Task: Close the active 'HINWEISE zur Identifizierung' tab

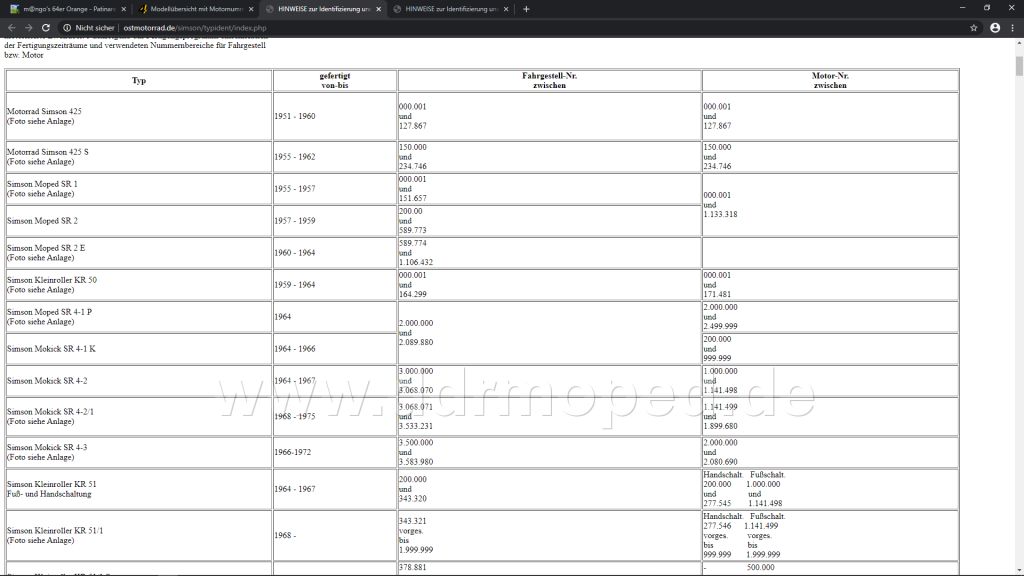Action: (x=378, y=9)
